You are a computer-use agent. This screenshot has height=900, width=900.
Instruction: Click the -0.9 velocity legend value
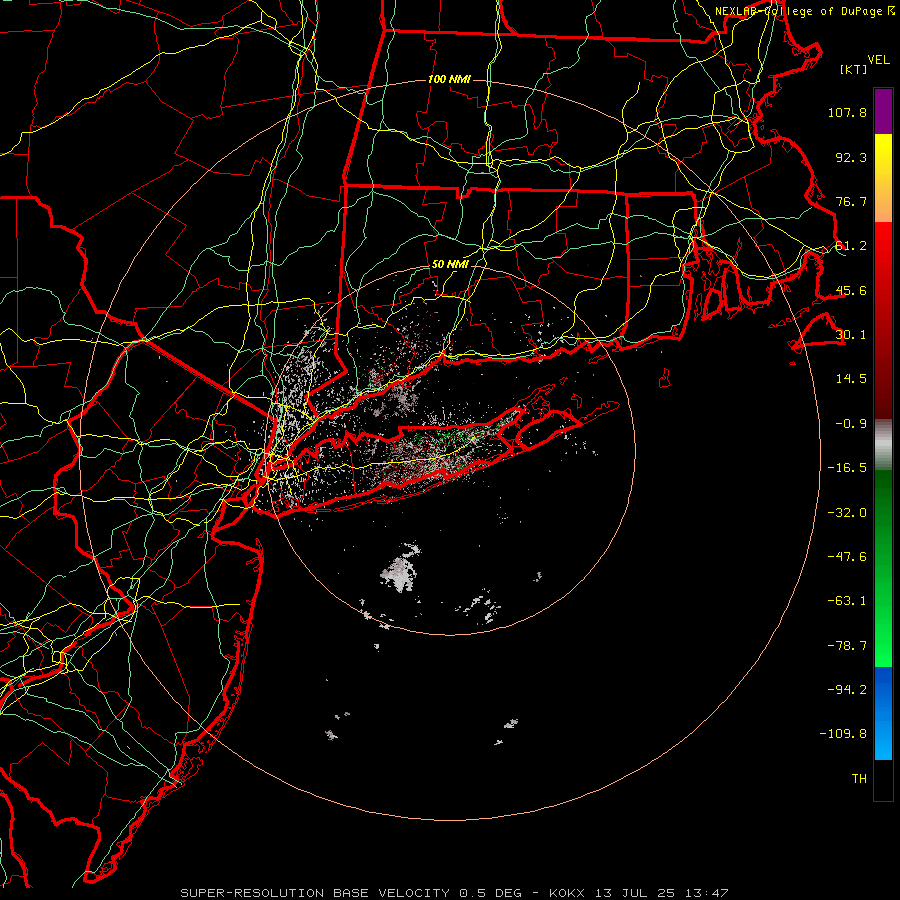click(x=851, y=424)
